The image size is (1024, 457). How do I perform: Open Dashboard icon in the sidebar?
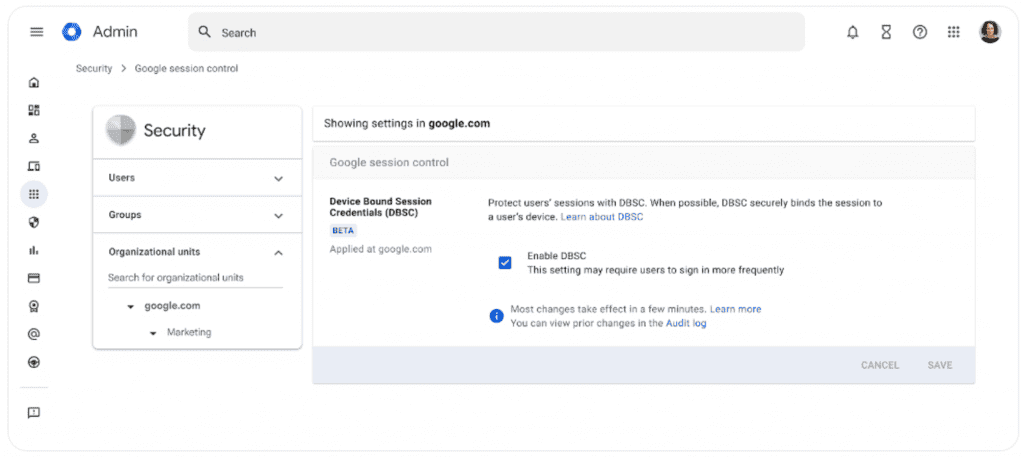tap(34, 110)
